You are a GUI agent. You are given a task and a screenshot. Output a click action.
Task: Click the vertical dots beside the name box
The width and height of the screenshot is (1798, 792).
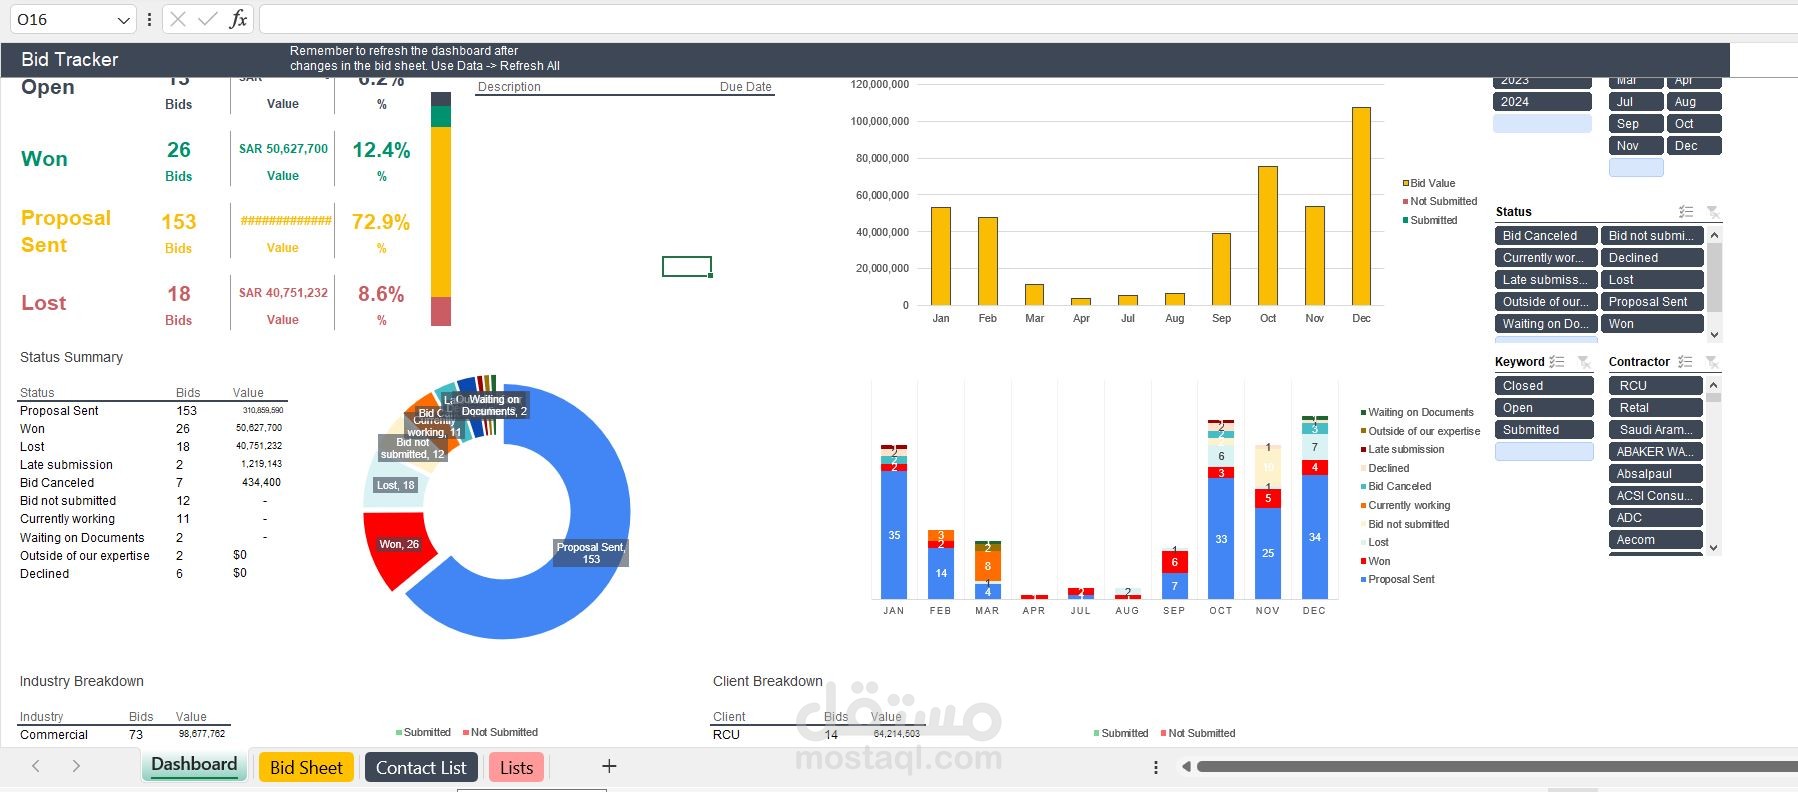click(149, 19)
